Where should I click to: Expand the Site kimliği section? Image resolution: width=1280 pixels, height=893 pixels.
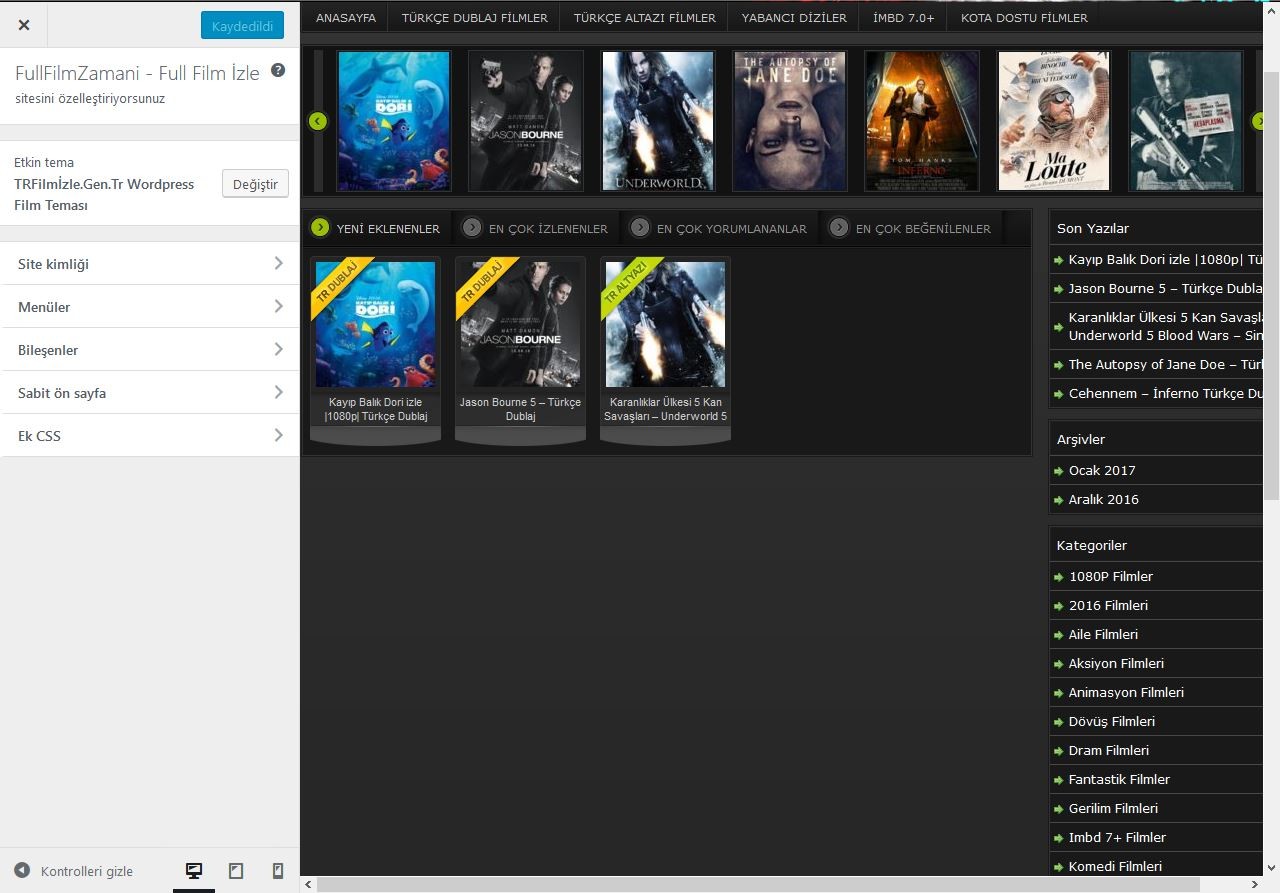(x=150, y=264)
